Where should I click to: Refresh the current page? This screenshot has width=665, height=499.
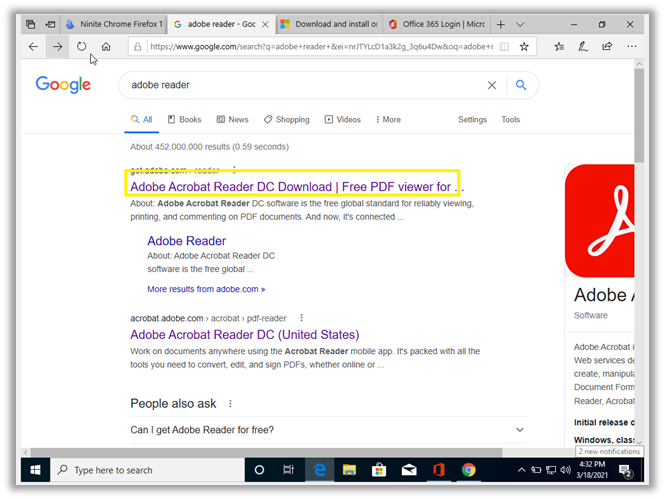point(81,46)
